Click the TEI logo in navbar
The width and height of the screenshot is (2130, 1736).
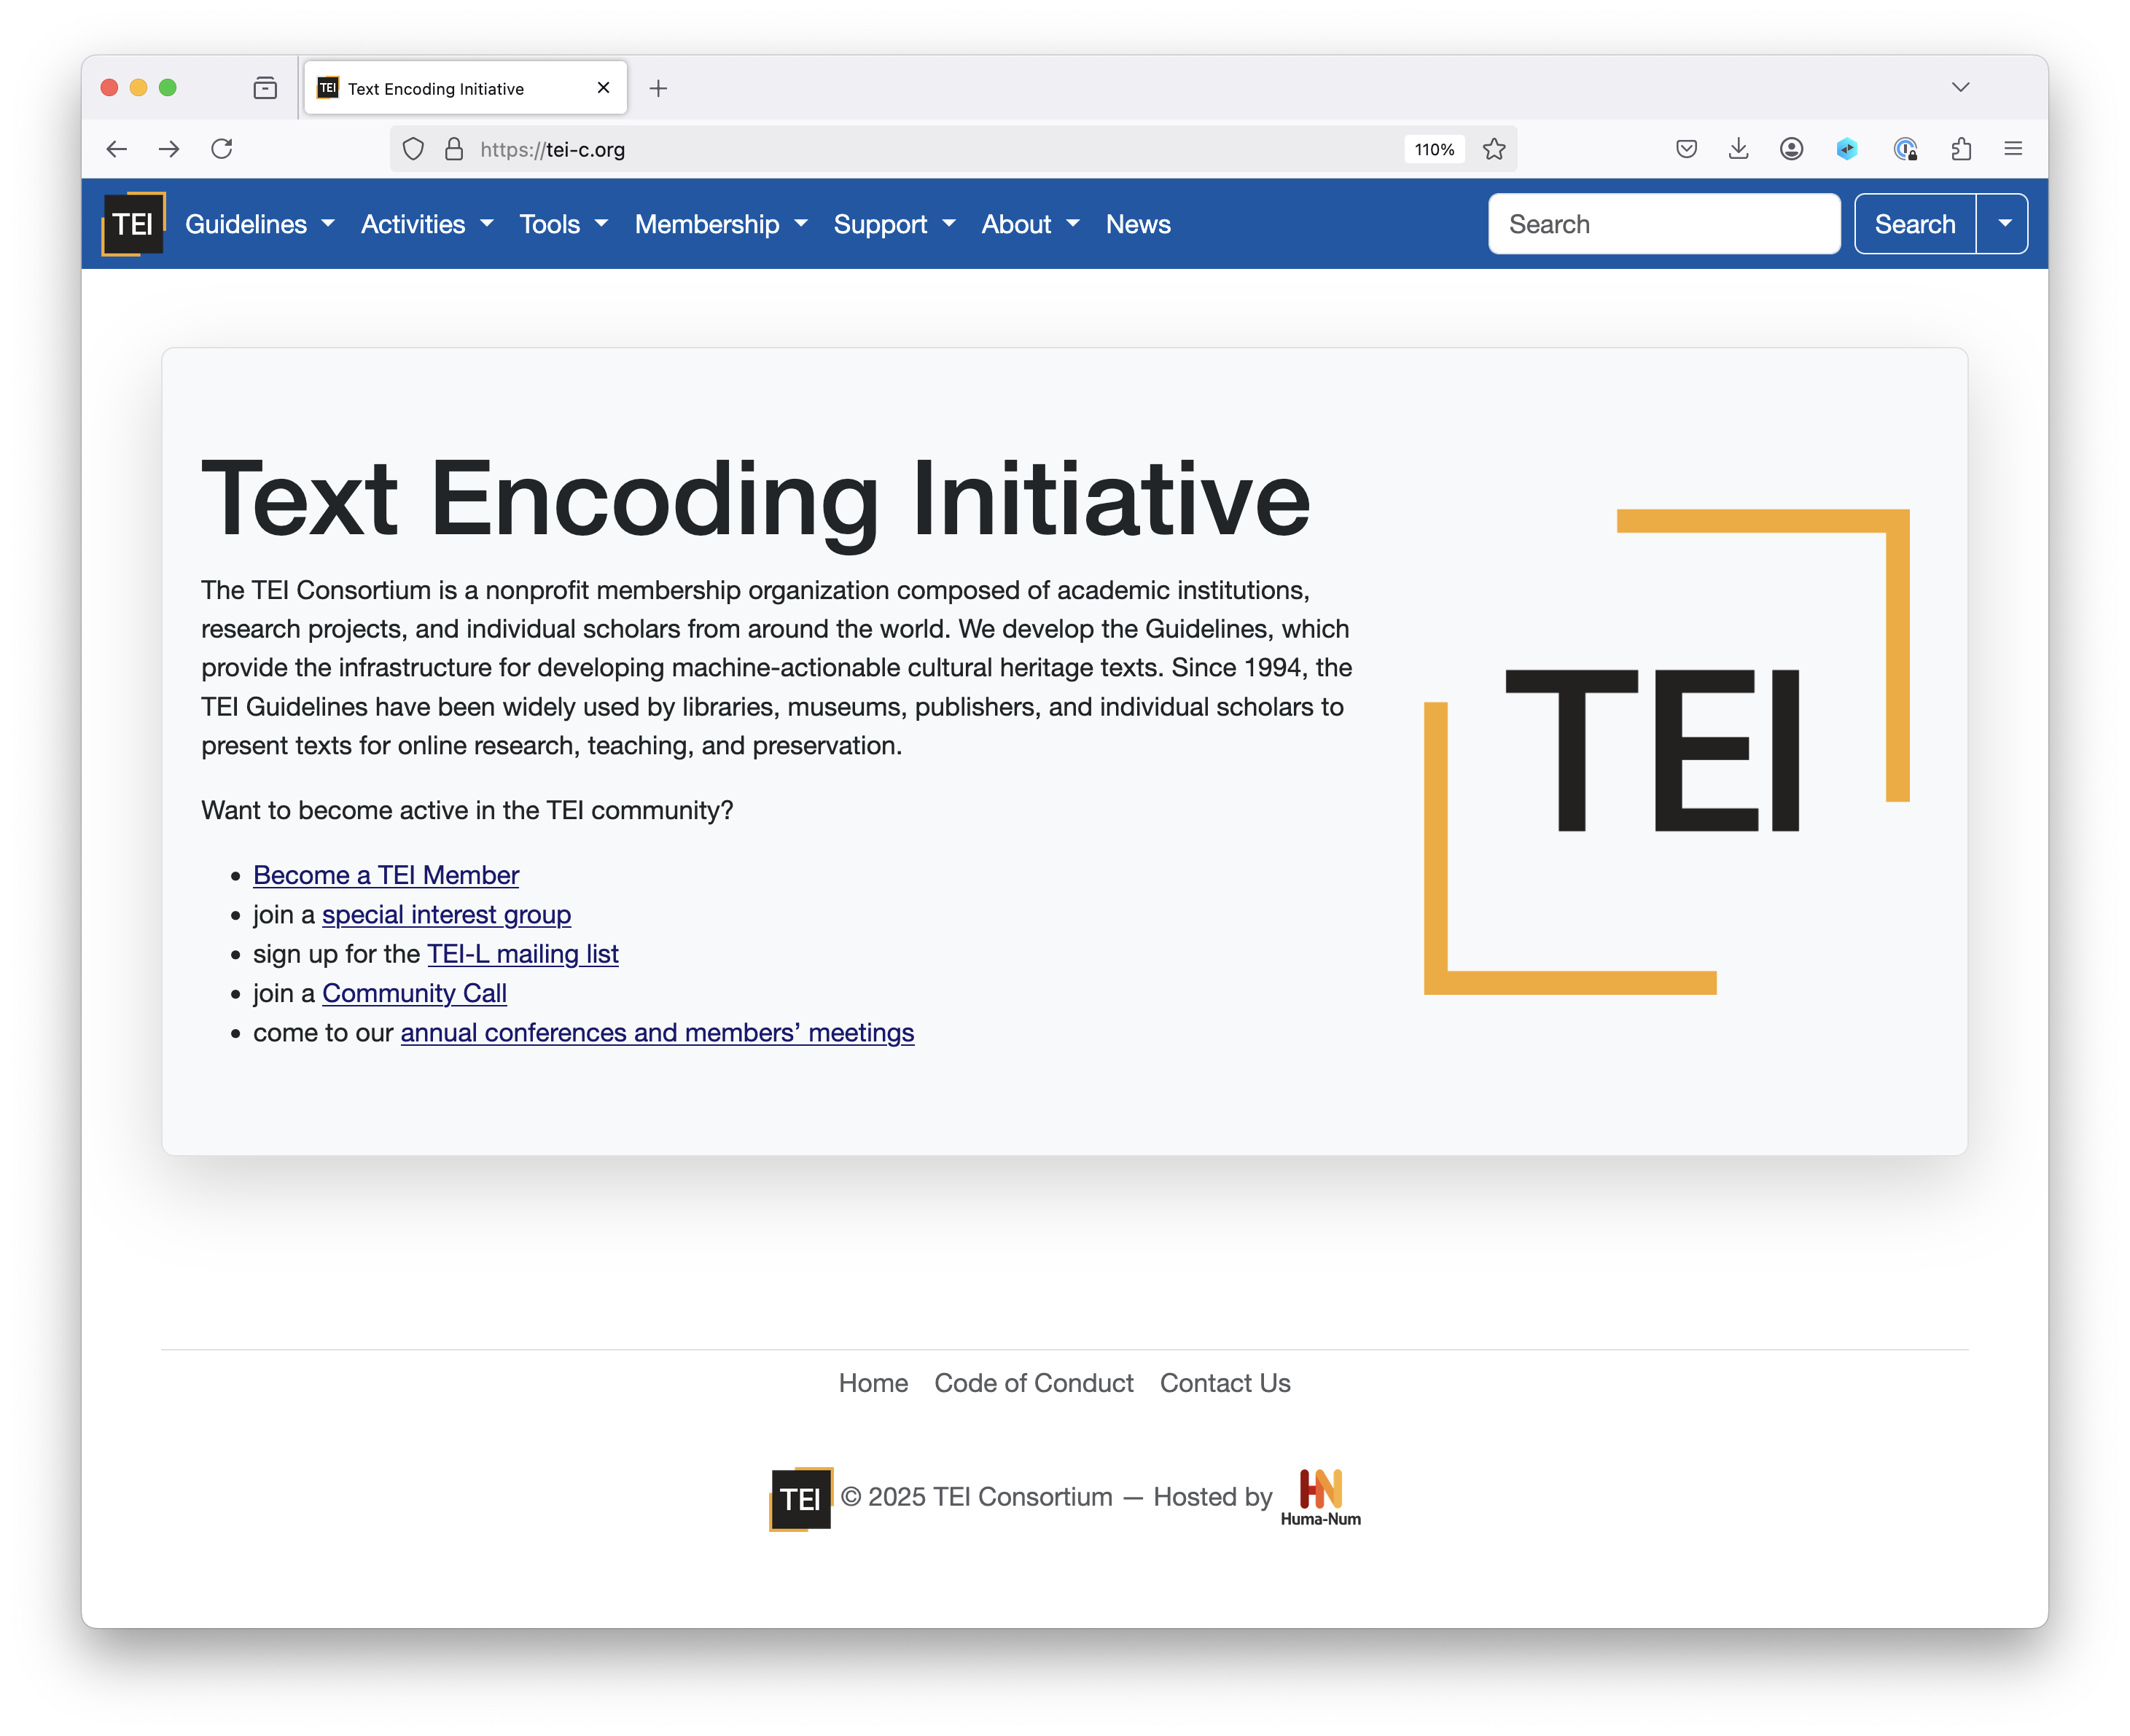click(133, 224)
